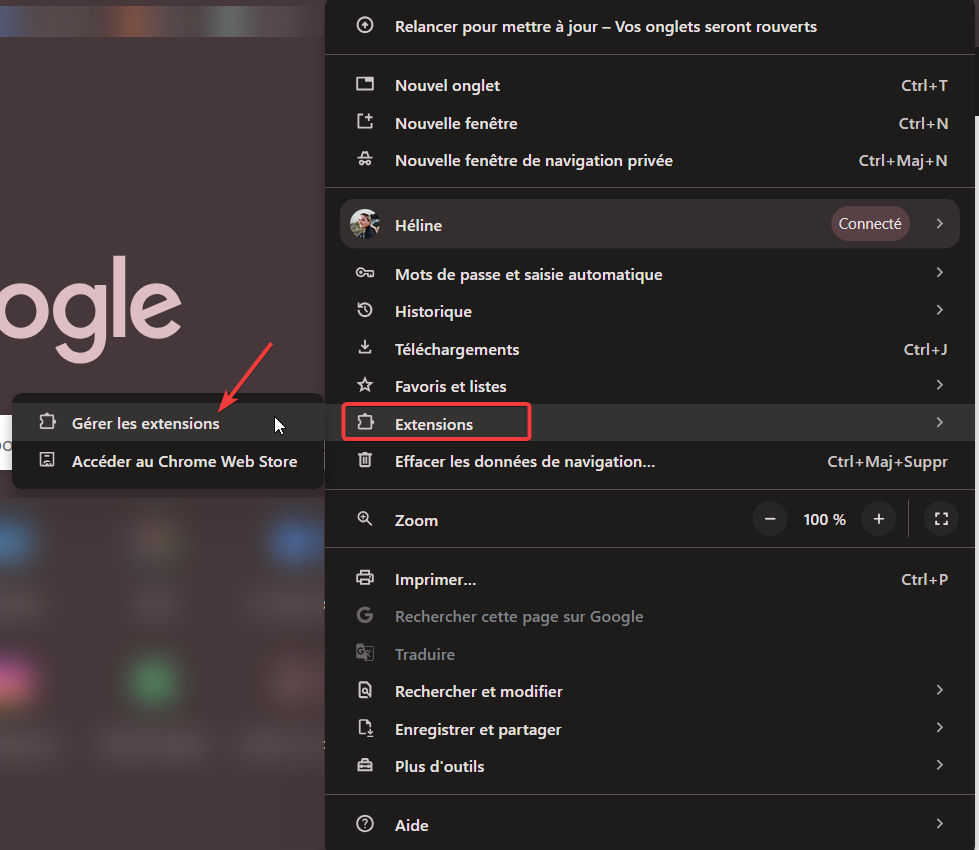
Task: Click the star icon for Favoris et listes
Action: click(x=365, y=385)
